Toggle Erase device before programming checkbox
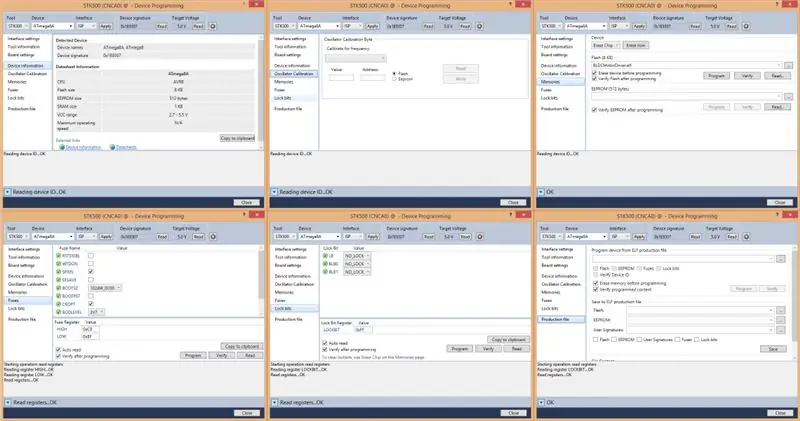Viewport: 800px width, 421px height. [x=594, y=73]
